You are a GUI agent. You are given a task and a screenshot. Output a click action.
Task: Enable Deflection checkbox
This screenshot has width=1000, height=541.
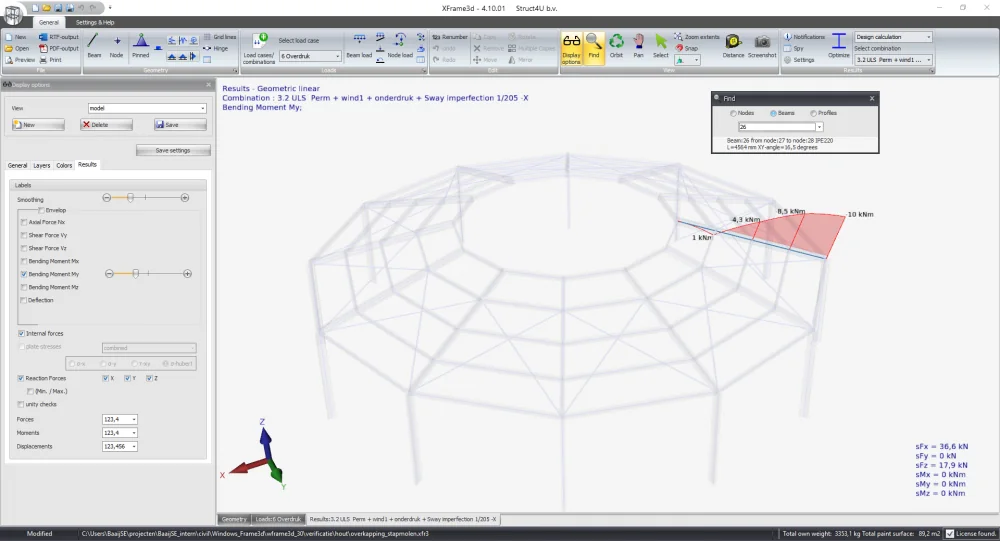24,300
